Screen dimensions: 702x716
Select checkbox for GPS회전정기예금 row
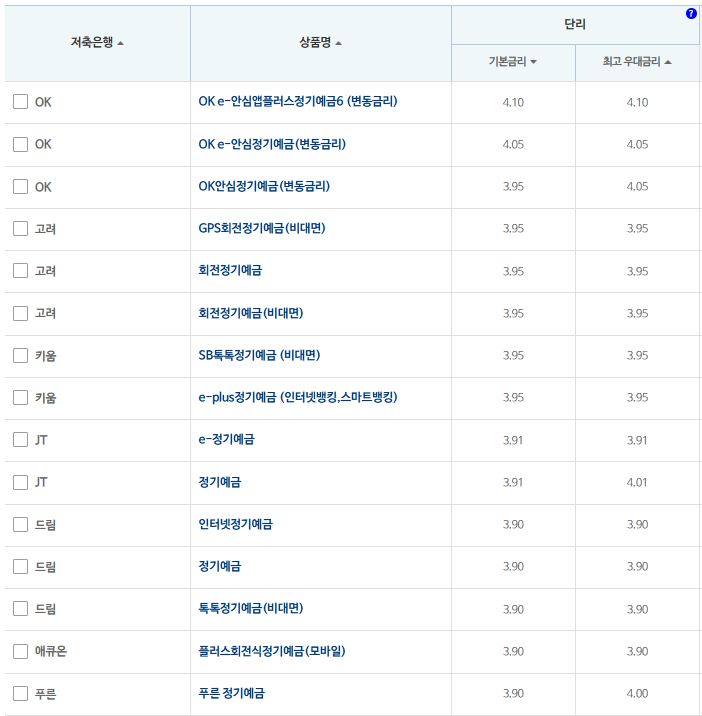(x=21, y=228)
